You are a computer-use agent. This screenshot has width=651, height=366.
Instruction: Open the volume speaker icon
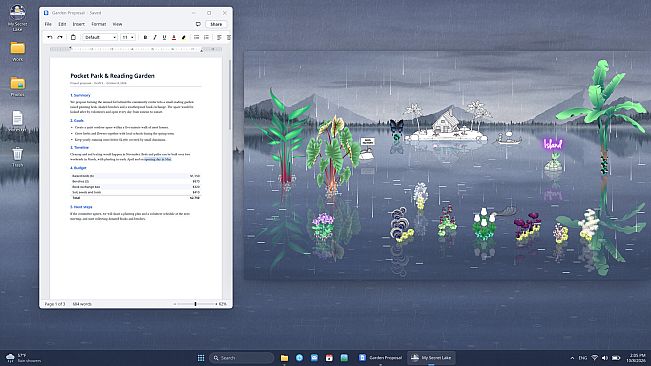[604, 358]
